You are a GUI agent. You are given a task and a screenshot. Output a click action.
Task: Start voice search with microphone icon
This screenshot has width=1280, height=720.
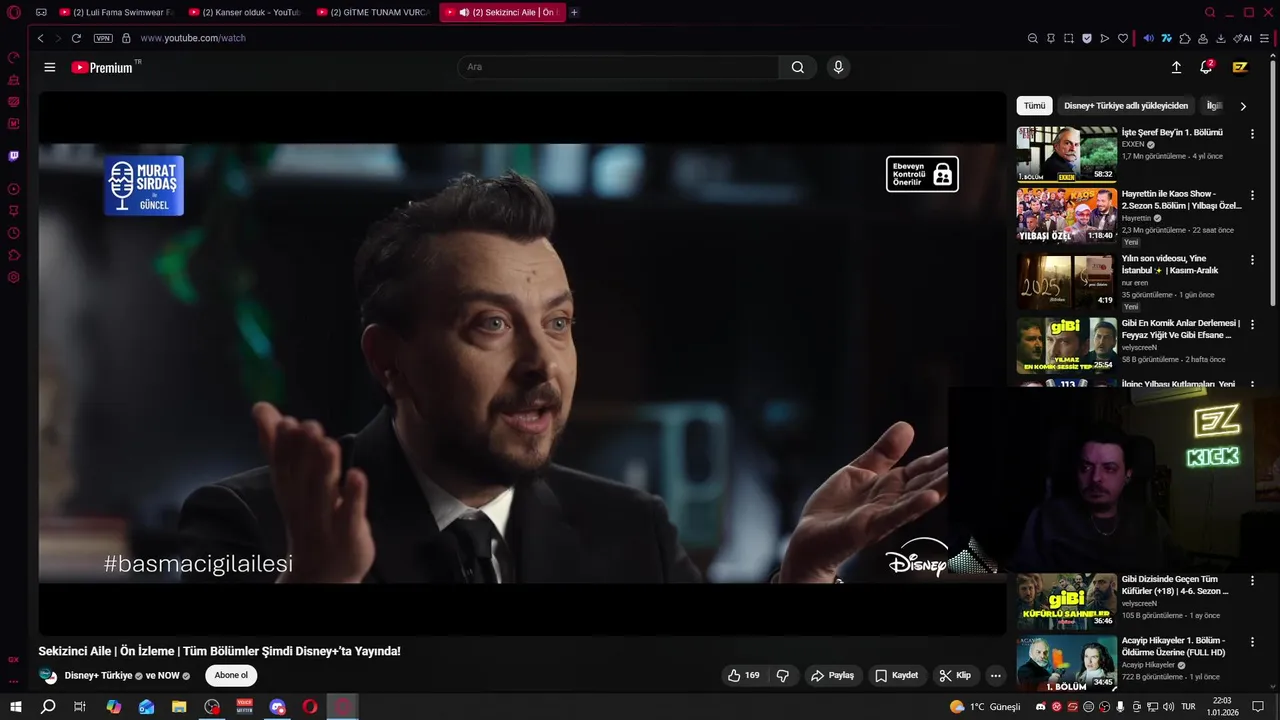tap(838, 67)
